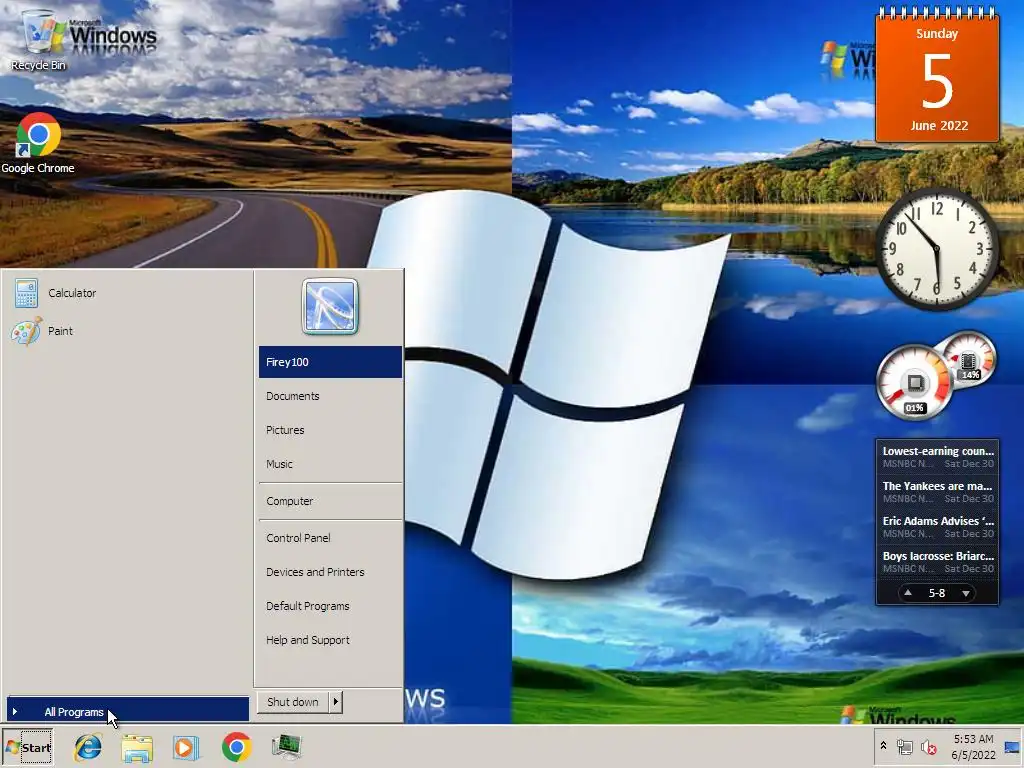Open the computer monitor app on taskbar
The image size is (1024, 768).
[x=286, y=747]
